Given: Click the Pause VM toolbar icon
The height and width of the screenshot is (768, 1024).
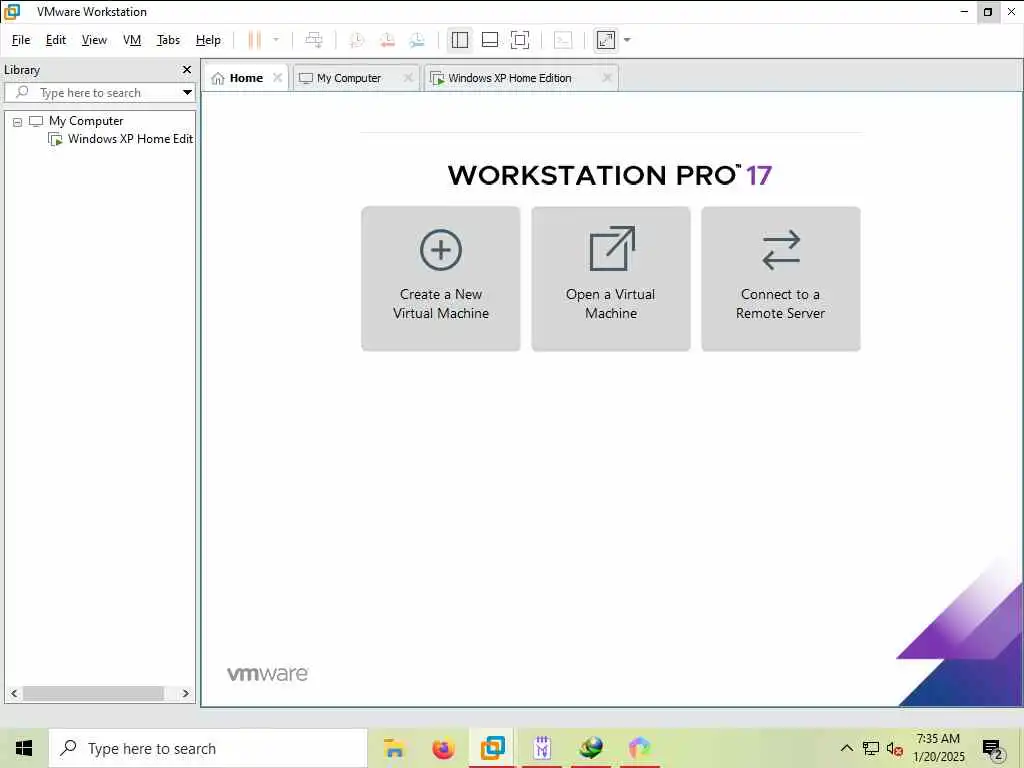Looking at the screenshot, I should 254,40.
